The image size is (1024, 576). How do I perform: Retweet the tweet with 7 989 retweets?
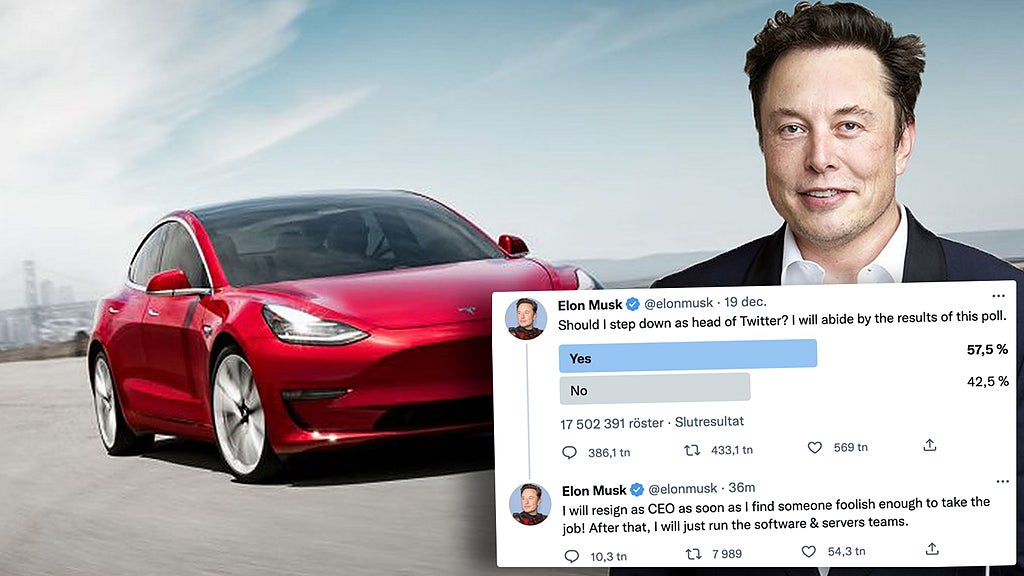[x=694, y=554]
